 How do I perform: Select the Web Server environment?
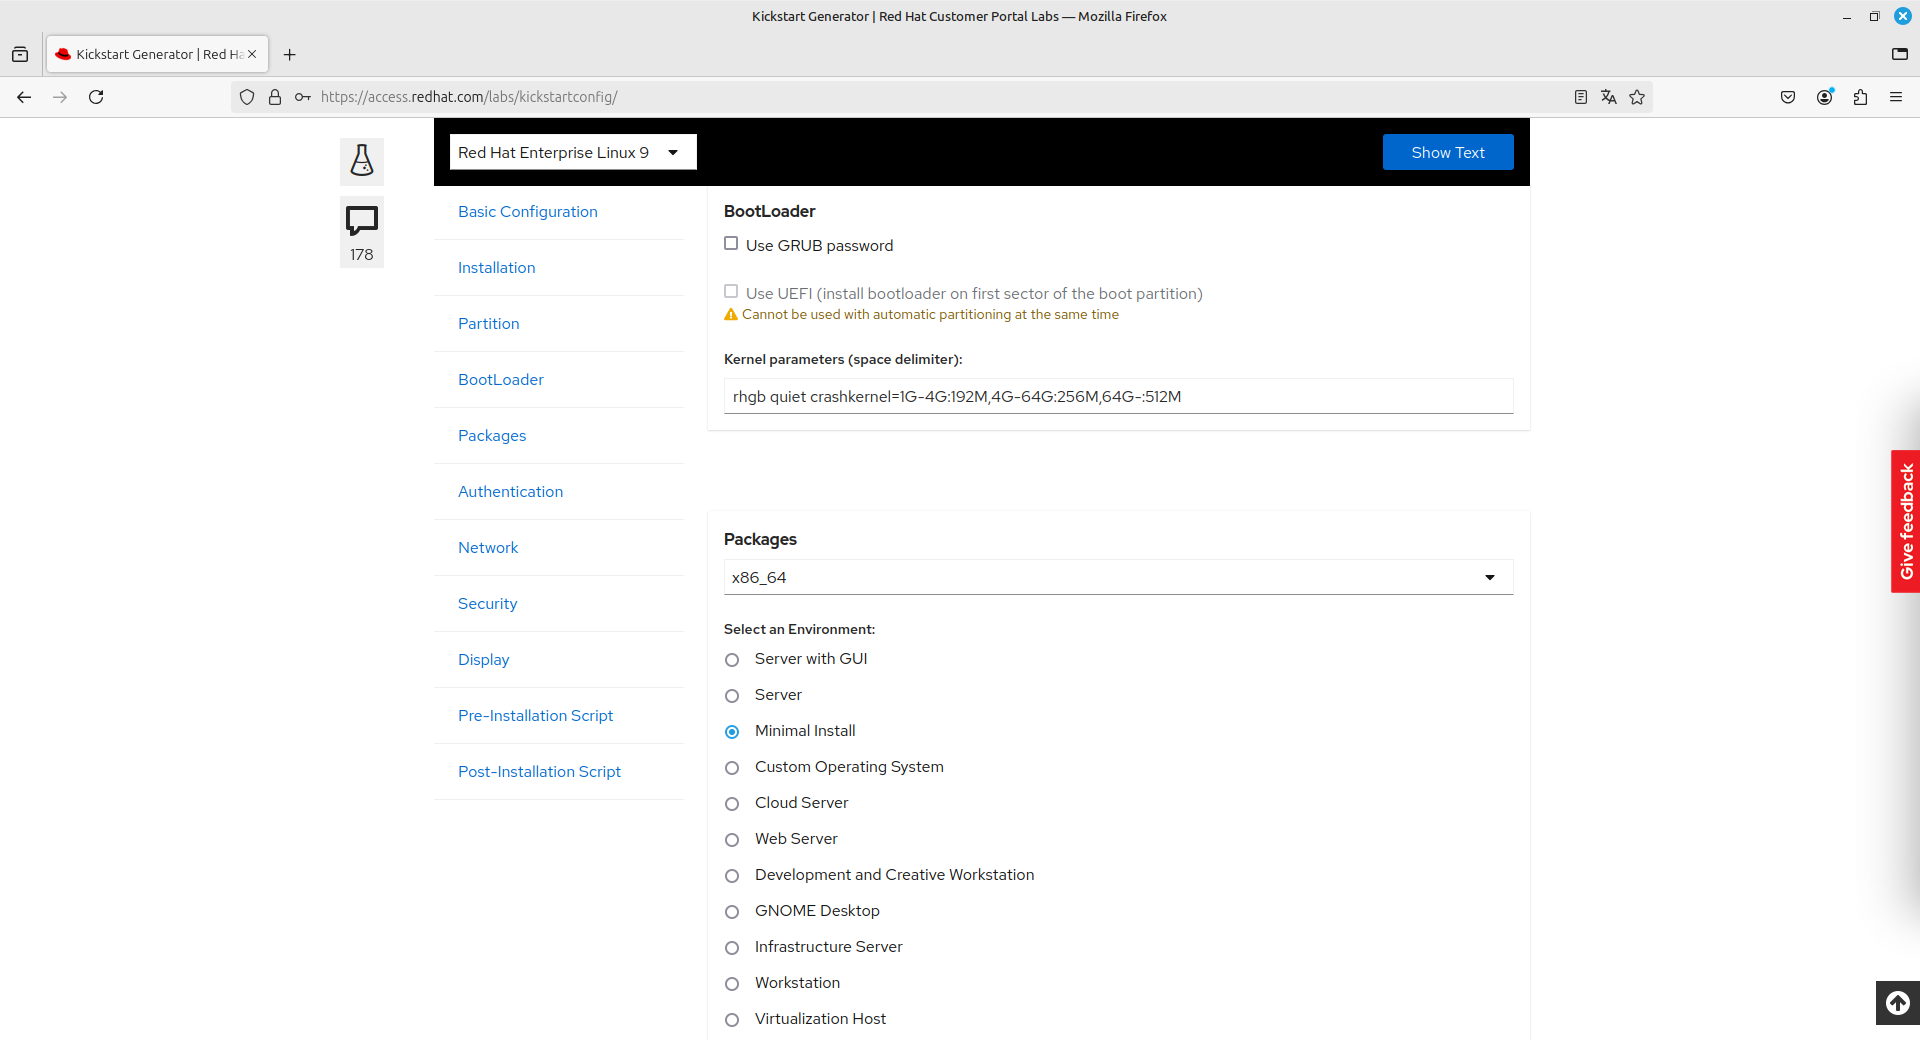tap(732, 840)
